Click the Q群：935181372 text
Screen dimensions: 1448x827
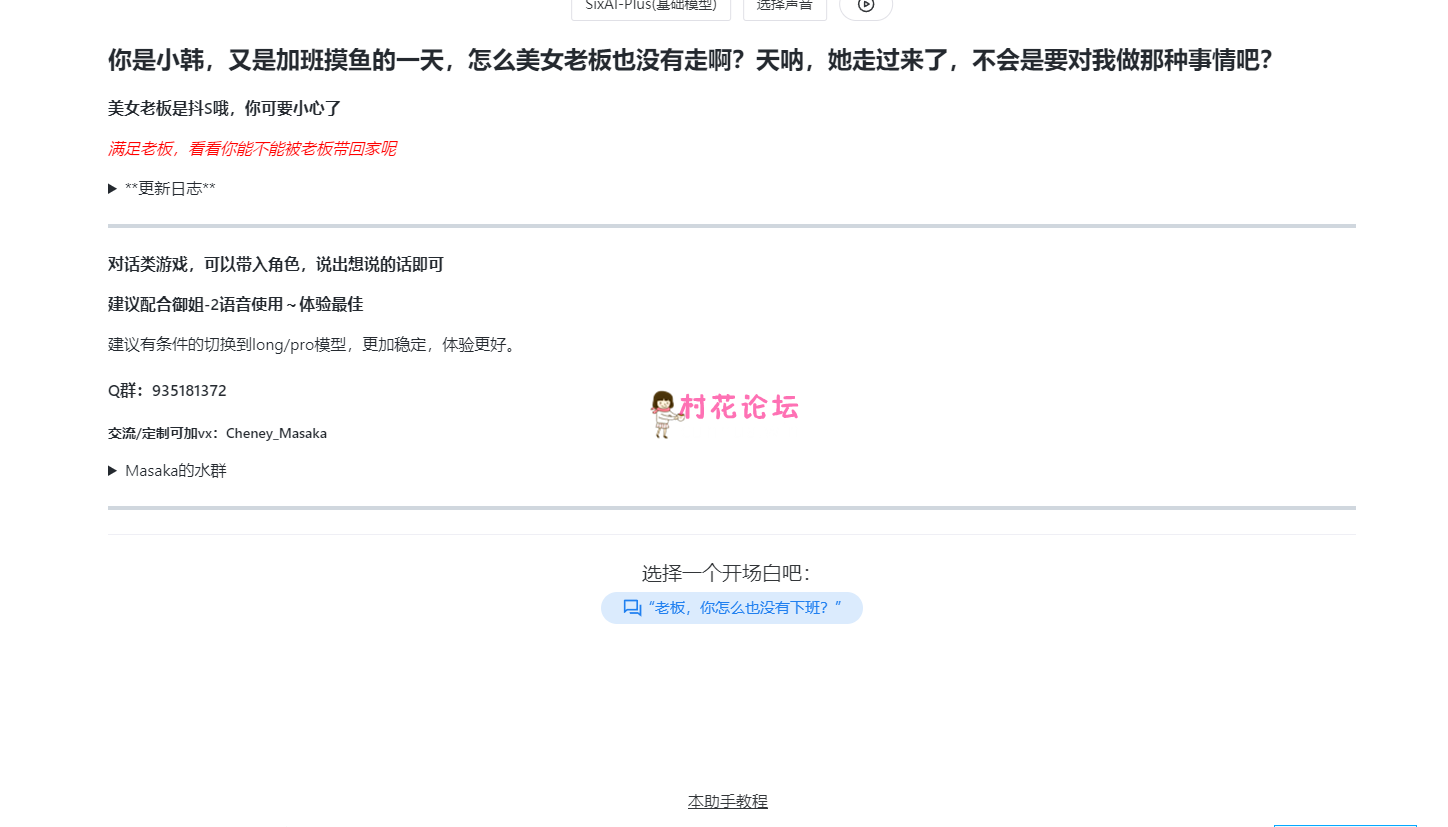pos(167,391)
